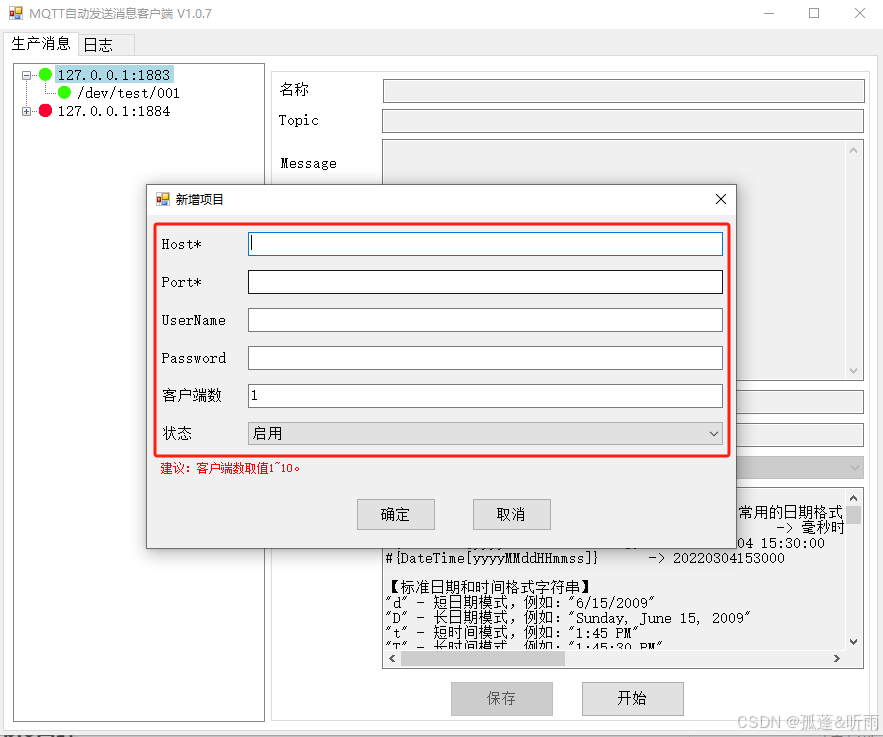Click the red hint text 建议：客户端数取值1~10
883x737 pixels.
pos(230,468)
